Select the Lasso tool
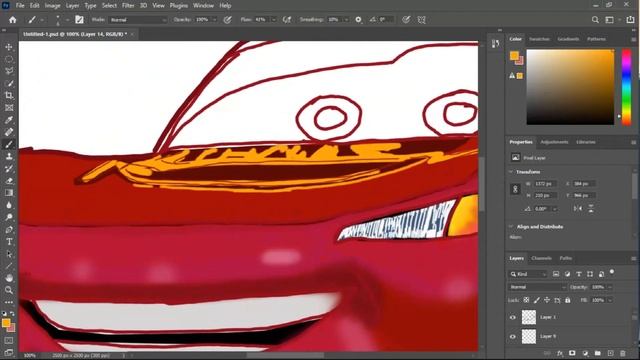This screenshot has width=640, height=360. coord(9,71)
